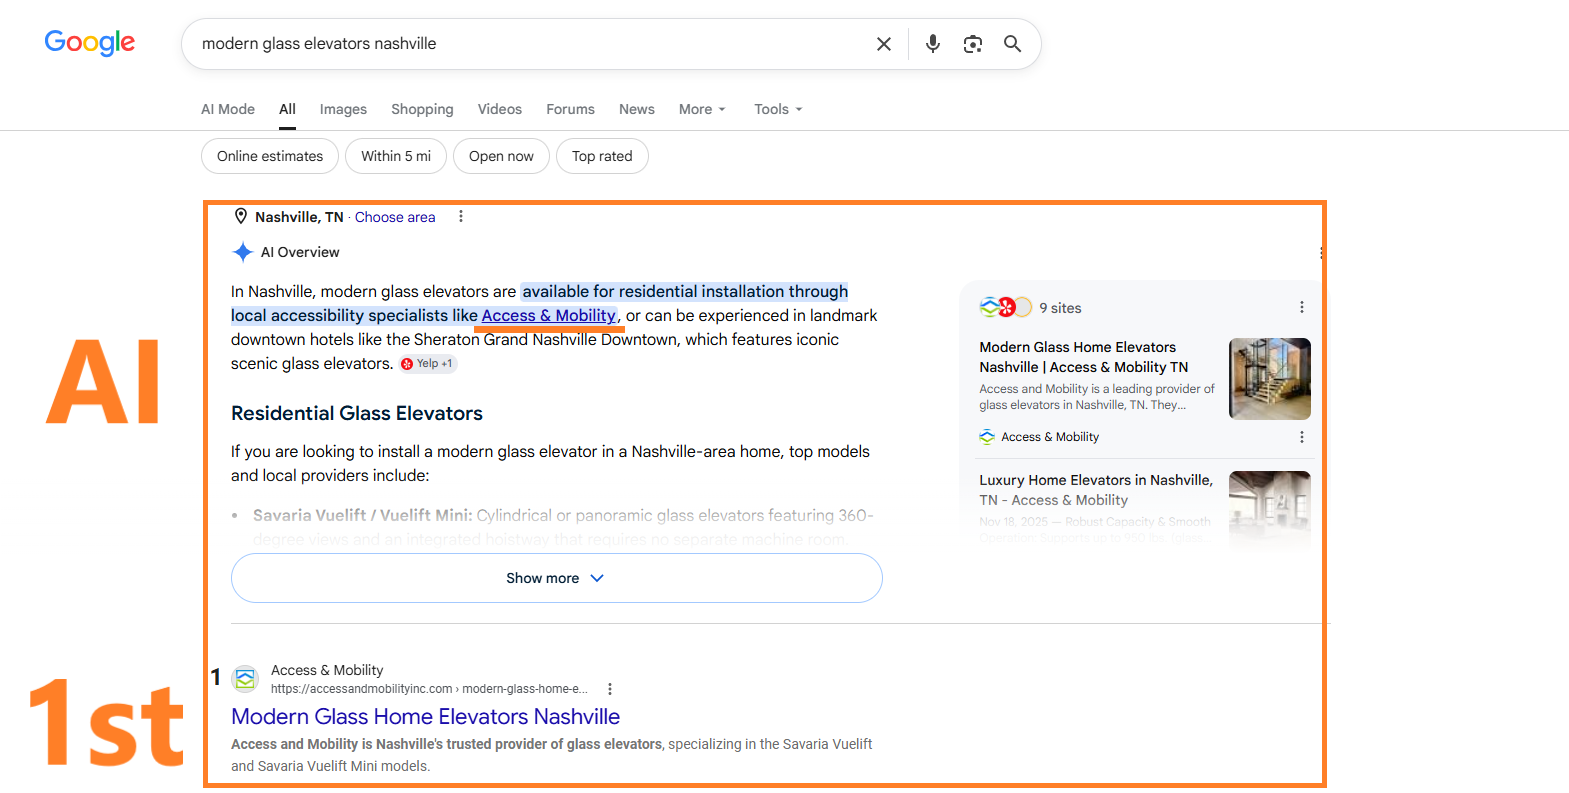The width and height of the screenshot is (1569, 793).
Task: Start voice search with the microphone icon
Action: coord(933,44)
